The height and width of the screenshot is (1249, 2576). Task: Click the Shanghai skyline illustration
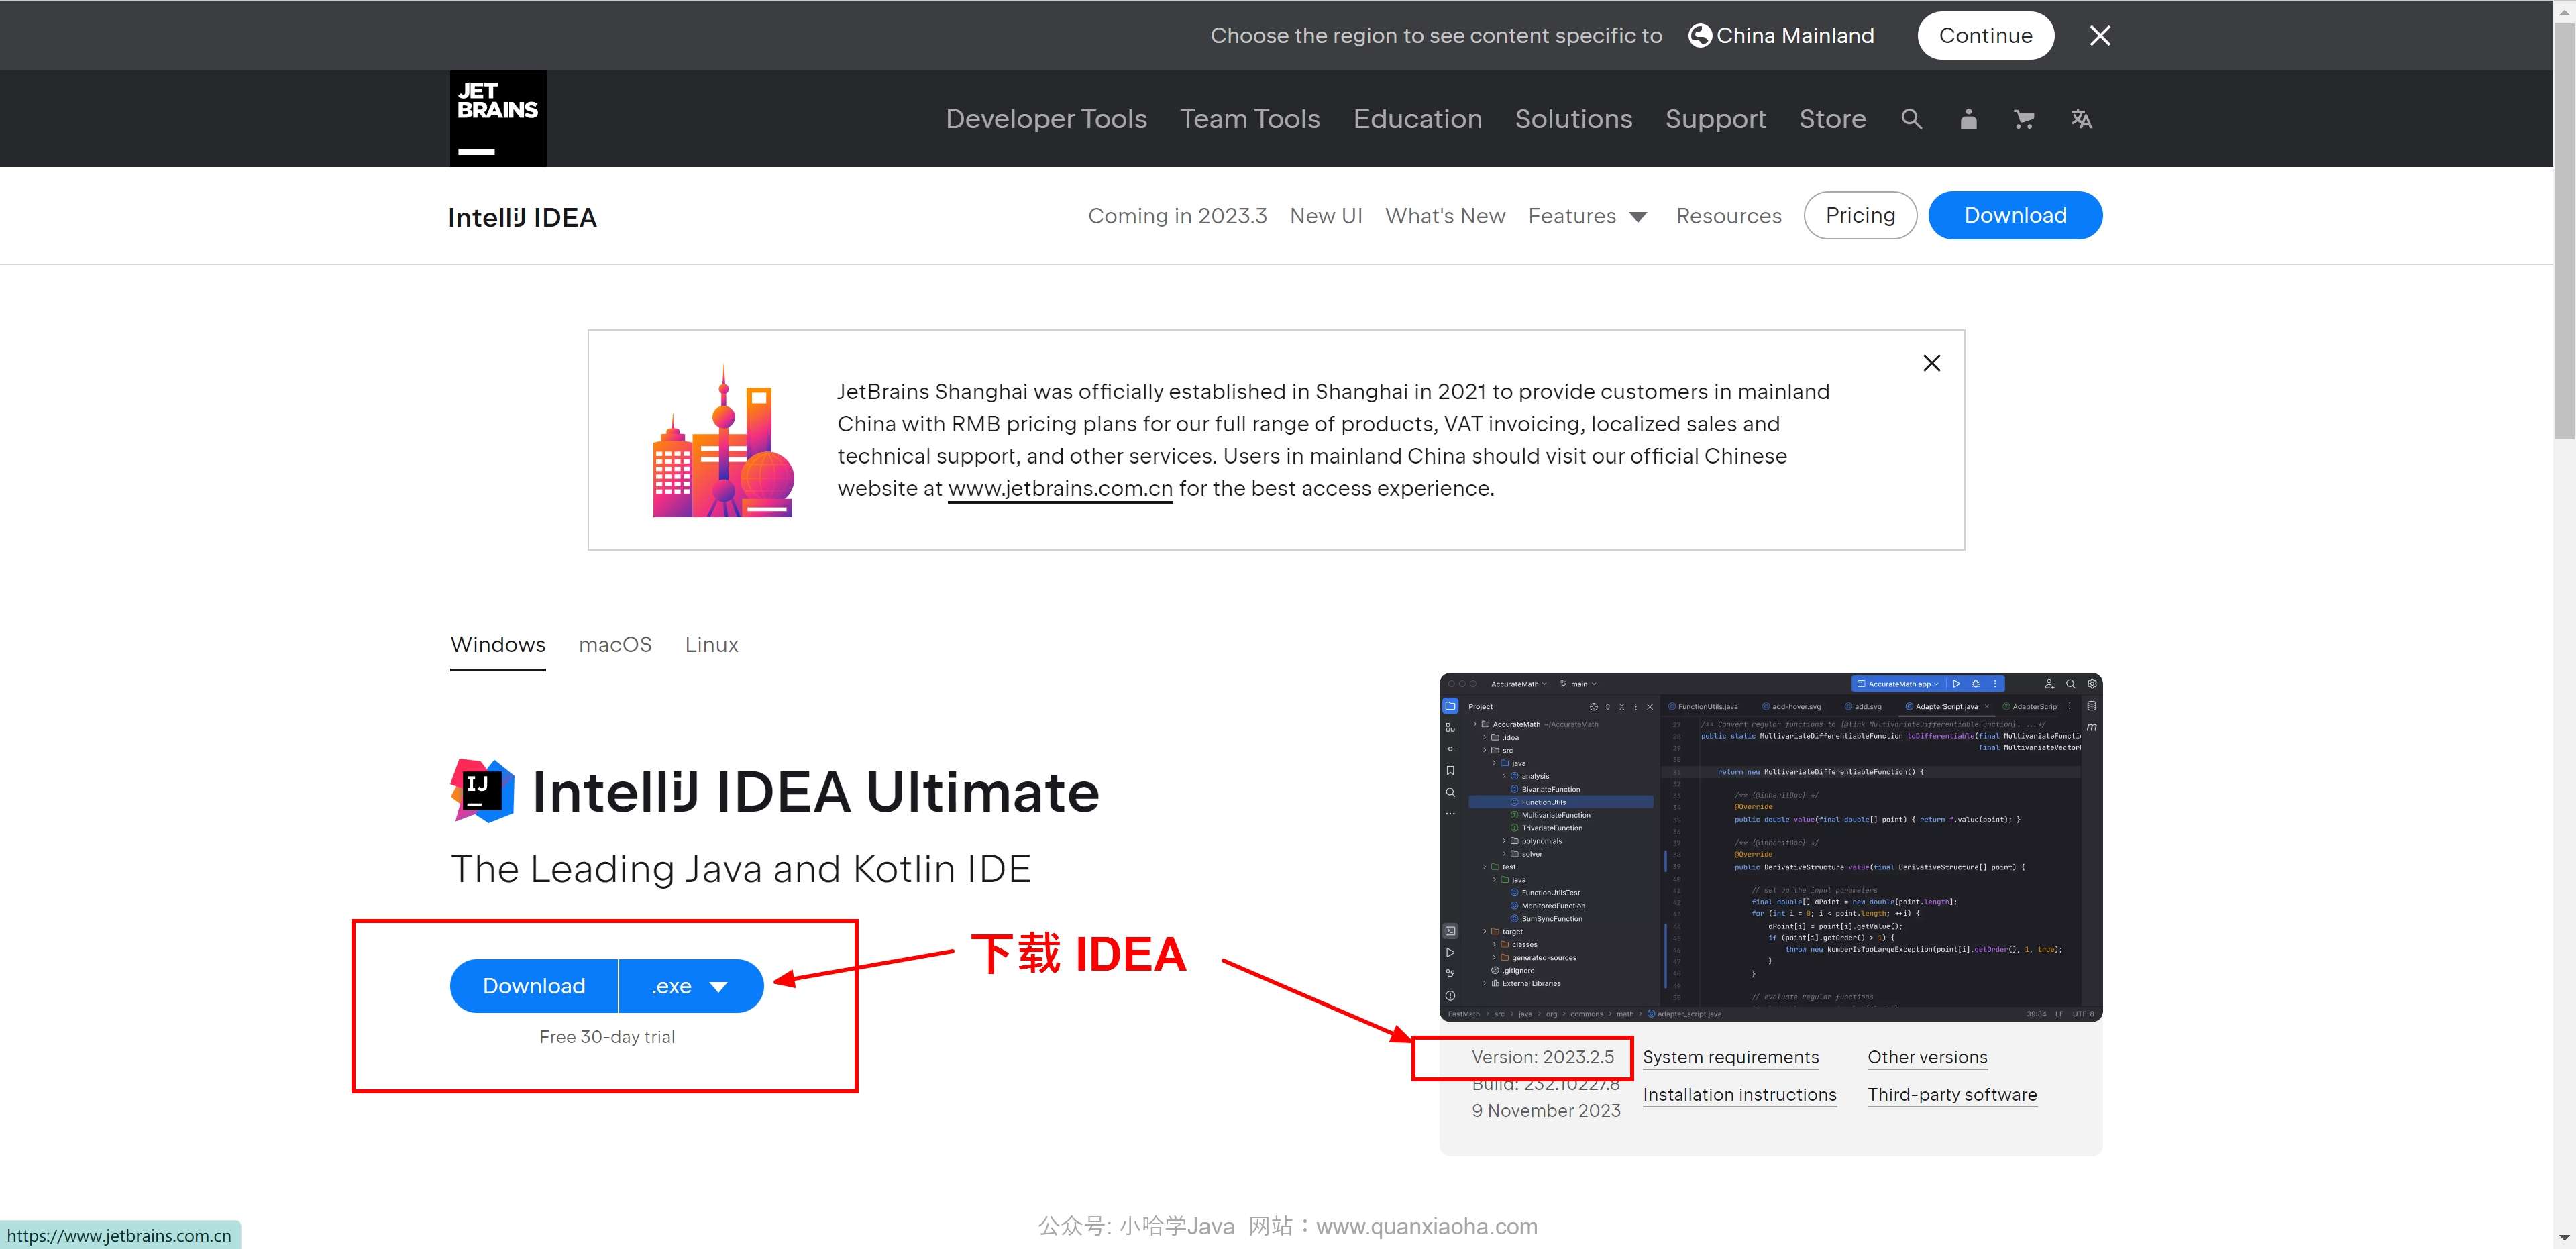(x=723, y=440)
